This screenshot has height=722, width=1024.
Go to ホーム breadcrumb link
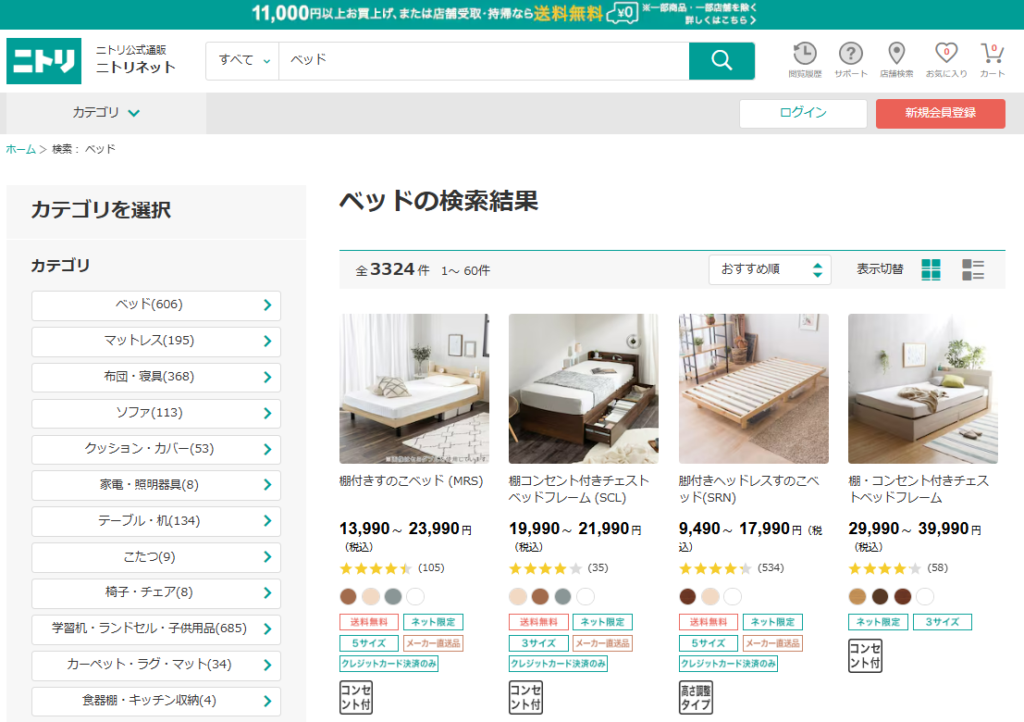(21, 149)
